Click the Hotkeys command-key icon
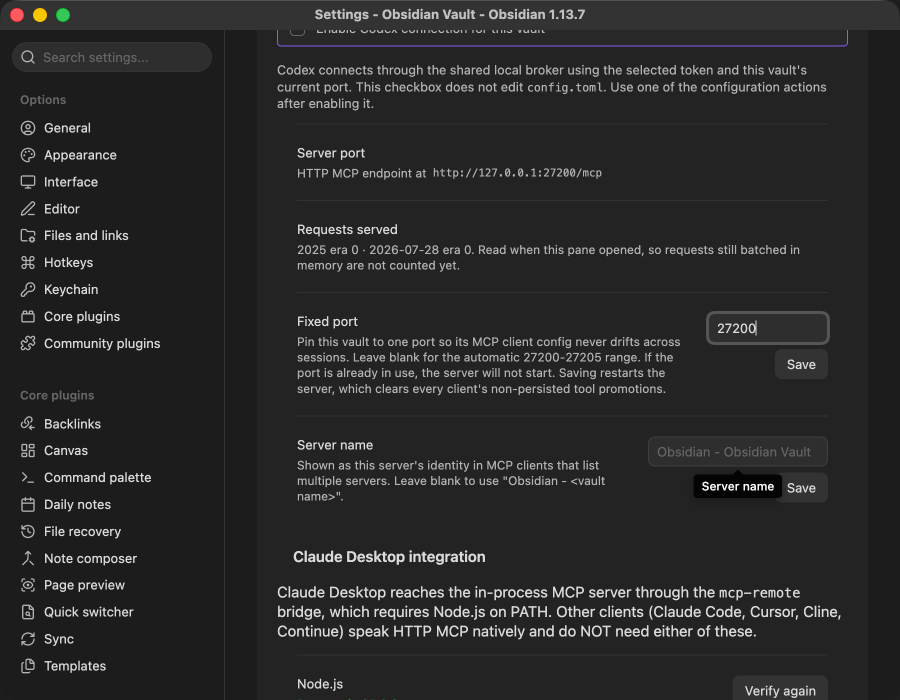Image resolution: width=900 pixels, height=700 pixels. [28, 263]
